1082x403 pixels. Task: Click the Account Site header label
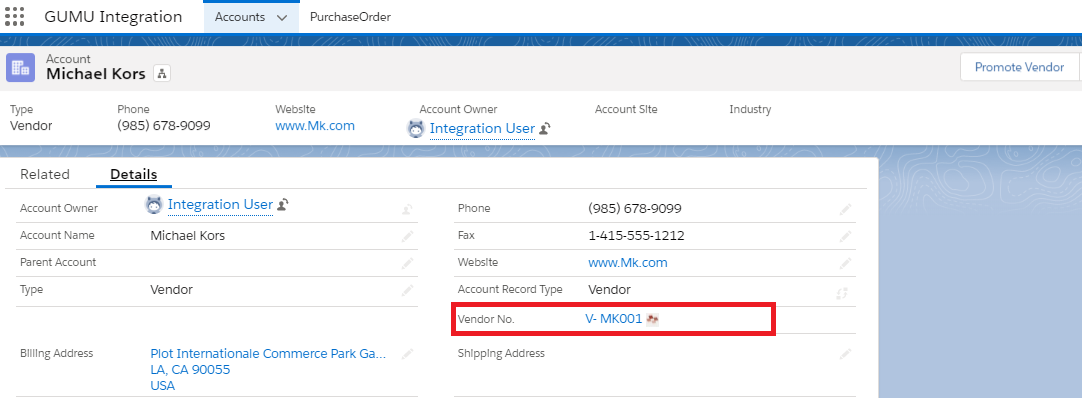pos(626,109)
